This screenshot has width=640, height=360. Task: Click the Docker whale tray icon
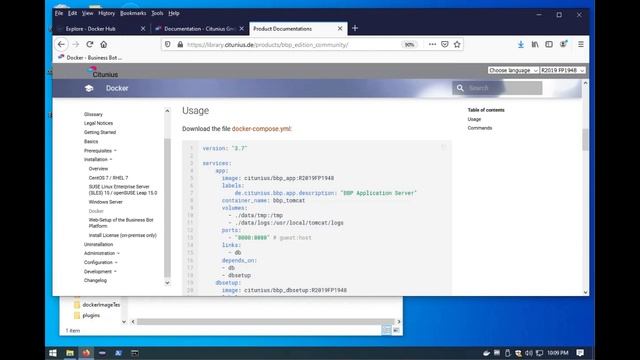click(486, 353)
